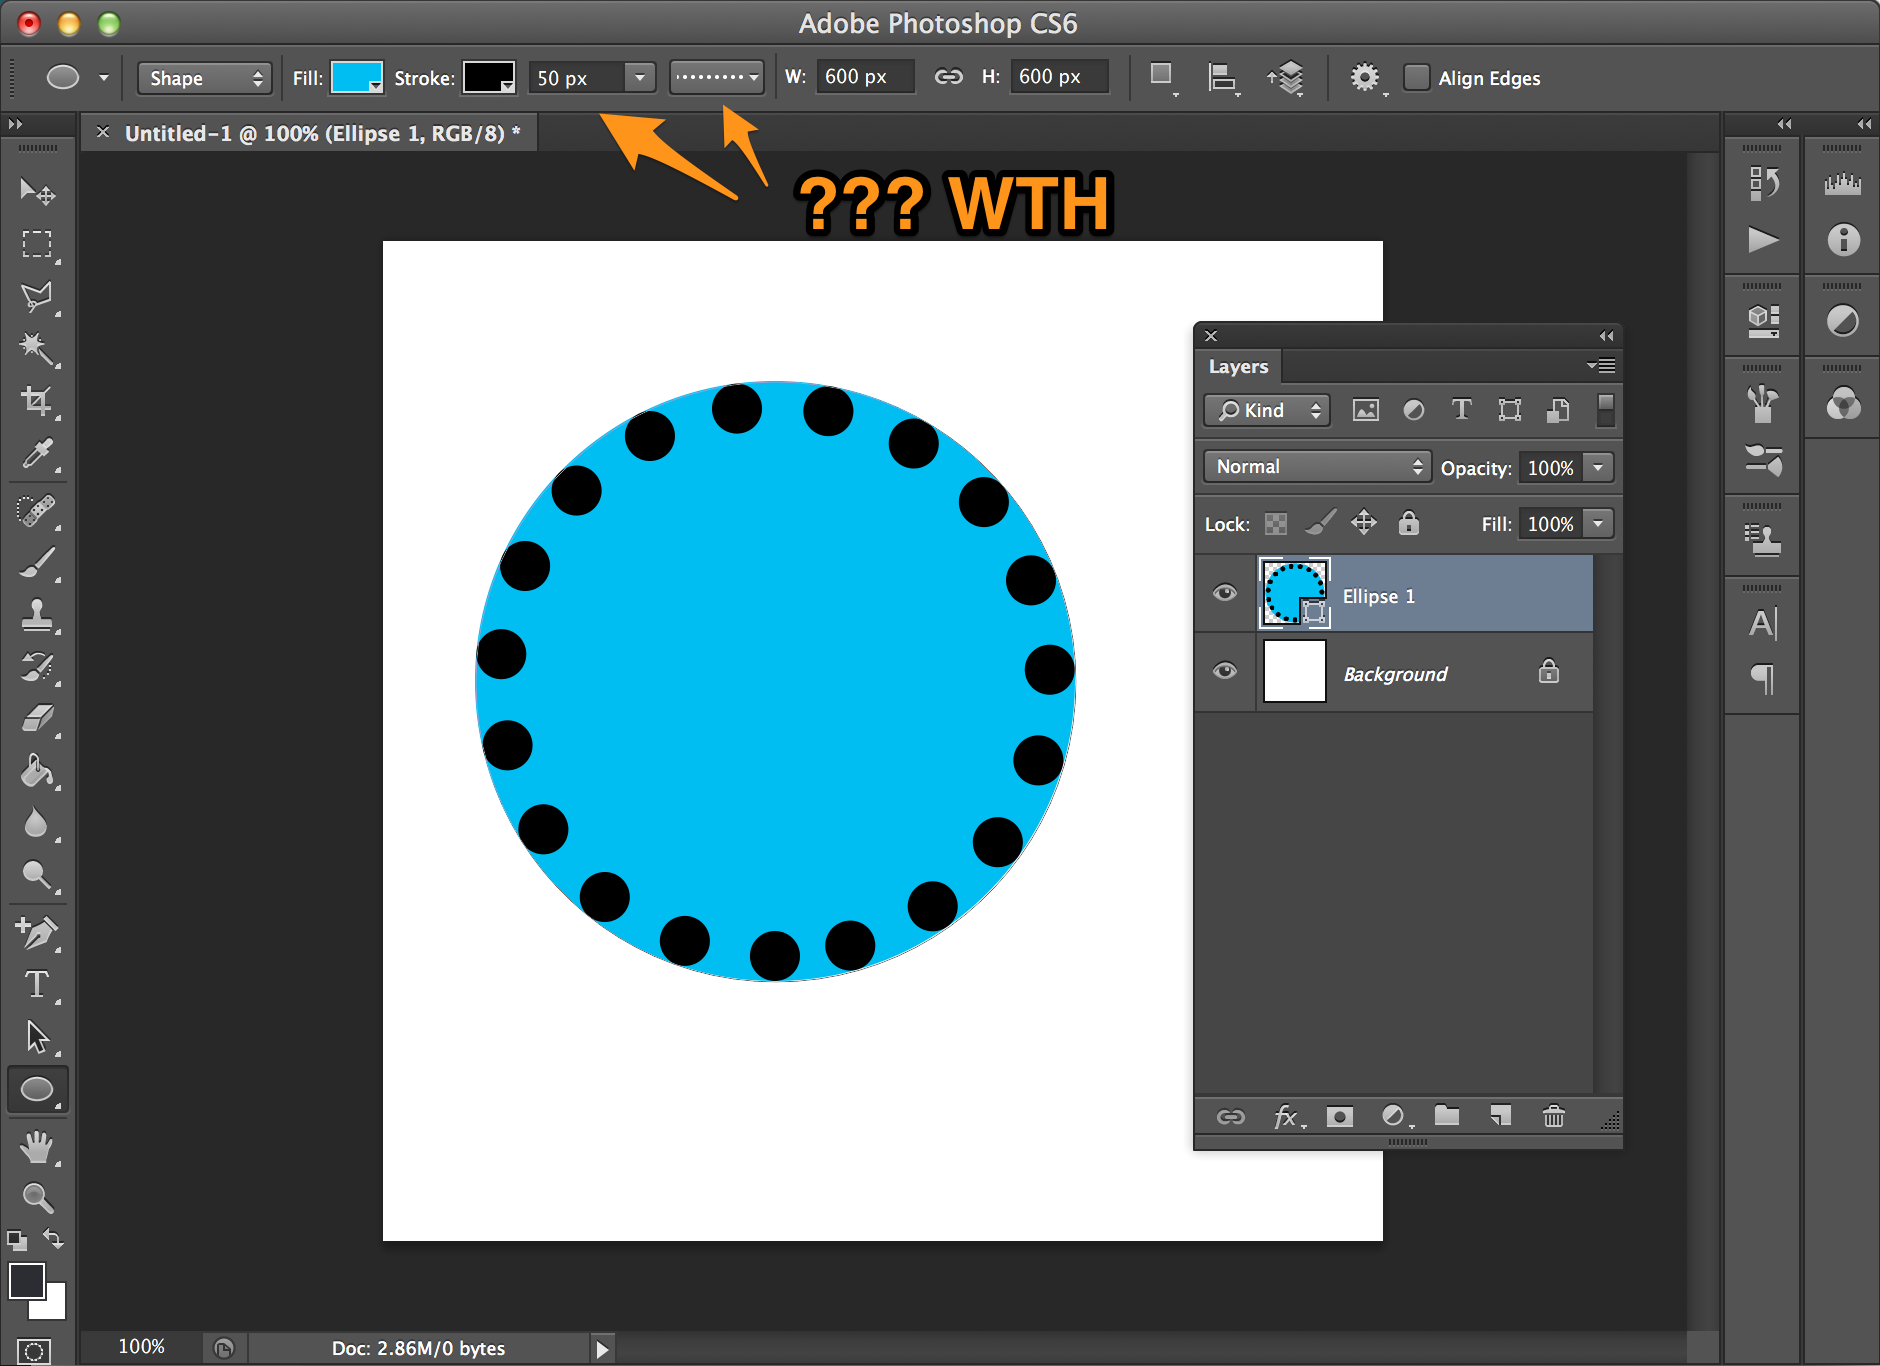Hide the Ellipse 1 layer
The image size is (1880, 1366).
pyautogui.click(x=1224, y=593)
